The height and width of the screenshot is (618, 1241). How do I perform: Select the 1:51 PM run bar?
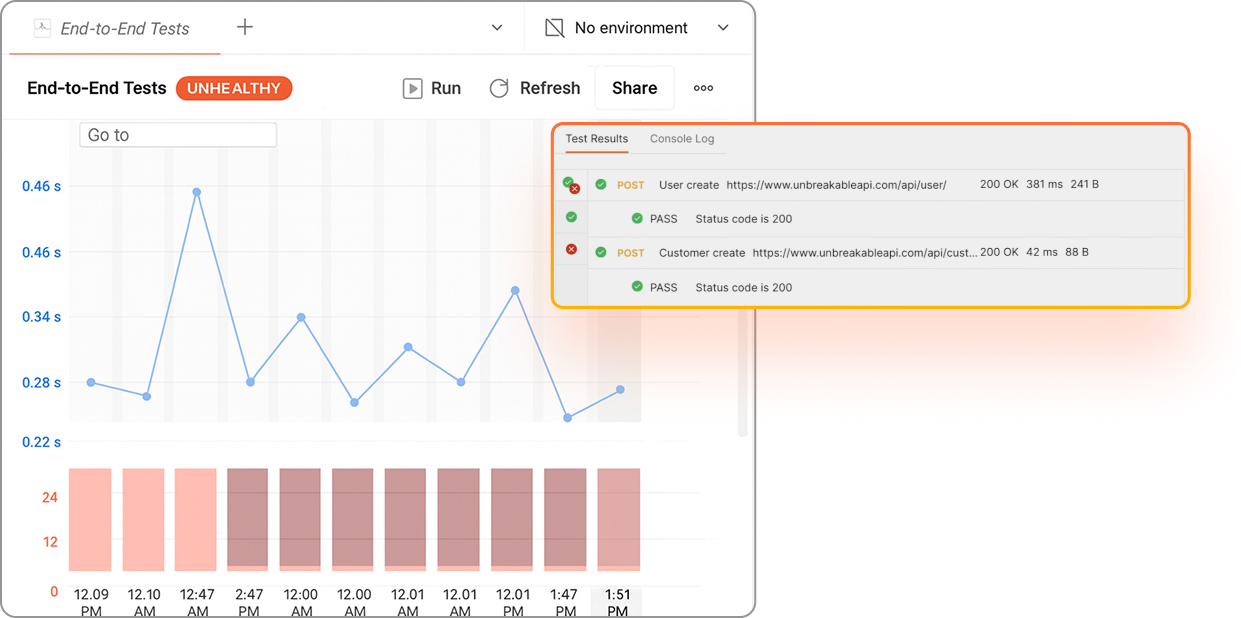pos(618,519)
